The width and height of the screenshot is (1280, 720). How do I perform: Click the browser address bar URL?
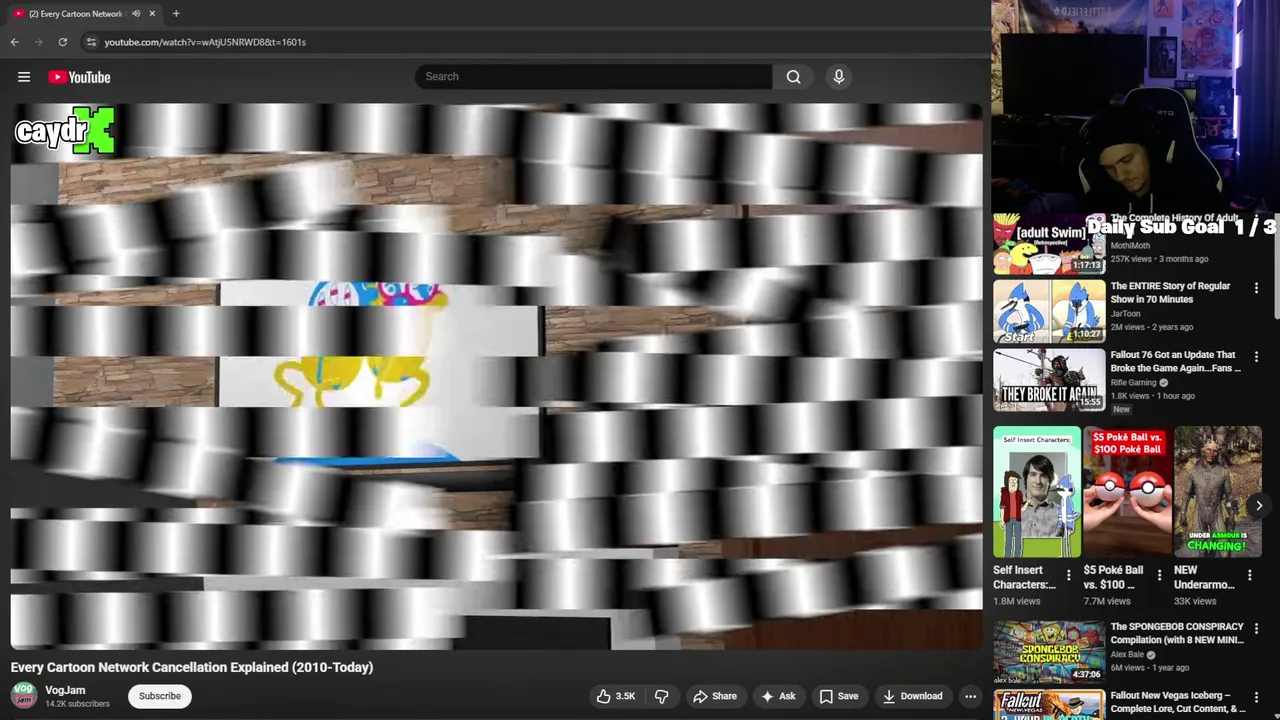pyautogui.click(x=205, y=42)
